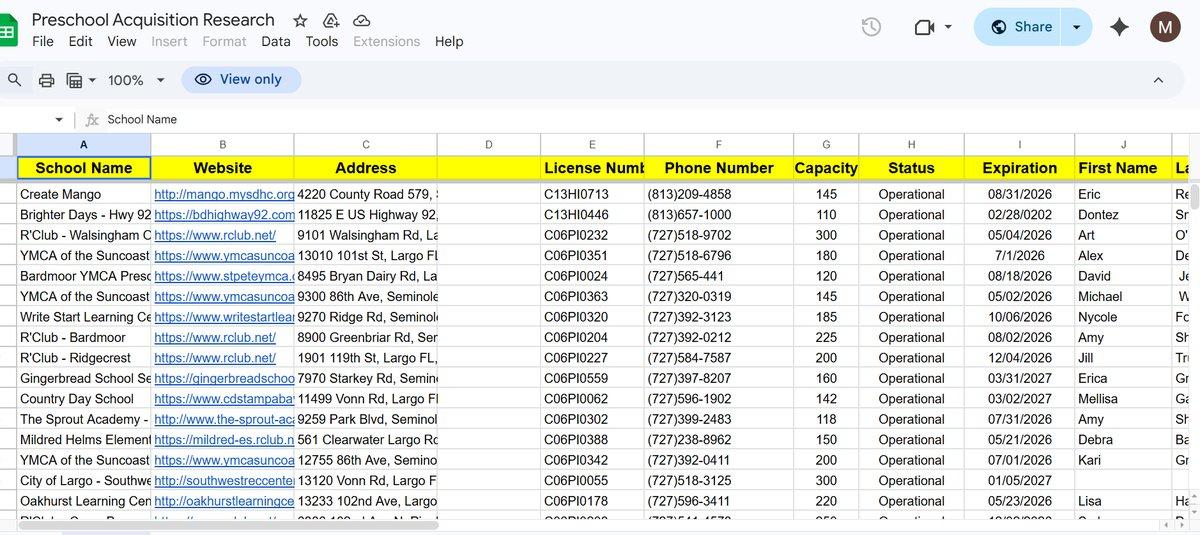Screen dimensions: 1200x535
Task: Select the Expiration header cell
Action: point(1020,168)
